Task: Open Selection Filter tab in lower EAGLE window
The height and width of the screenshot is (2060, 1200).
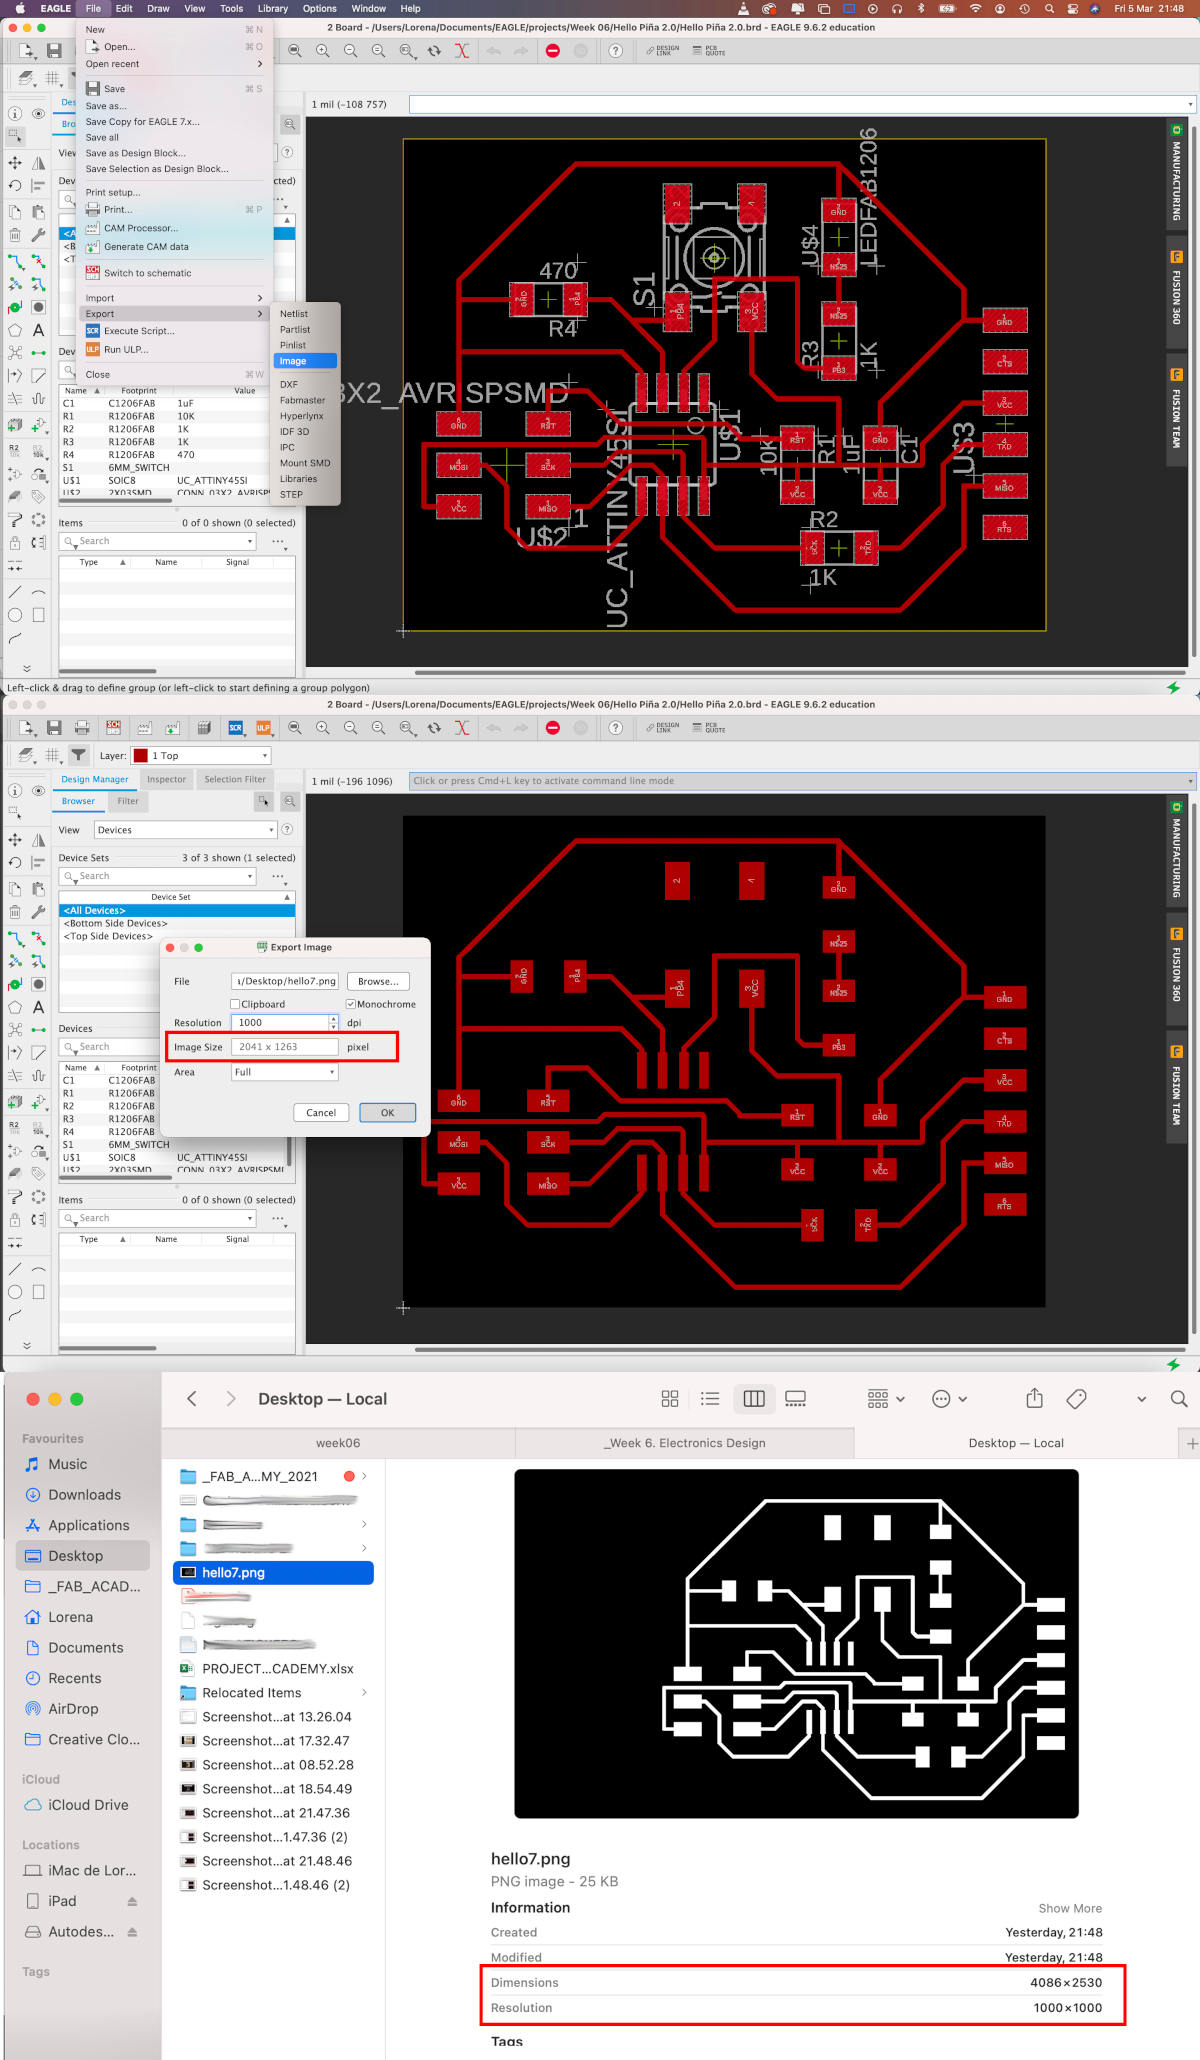Action: coord(235,780)
